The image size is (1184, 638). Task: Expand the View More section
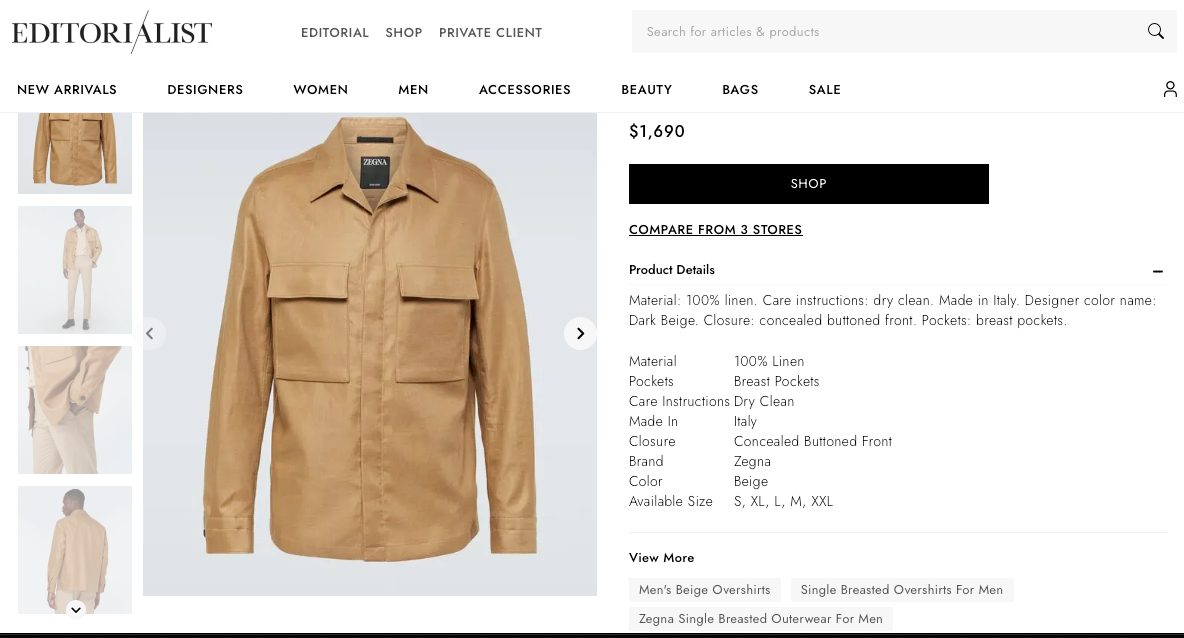click(661, 557)
